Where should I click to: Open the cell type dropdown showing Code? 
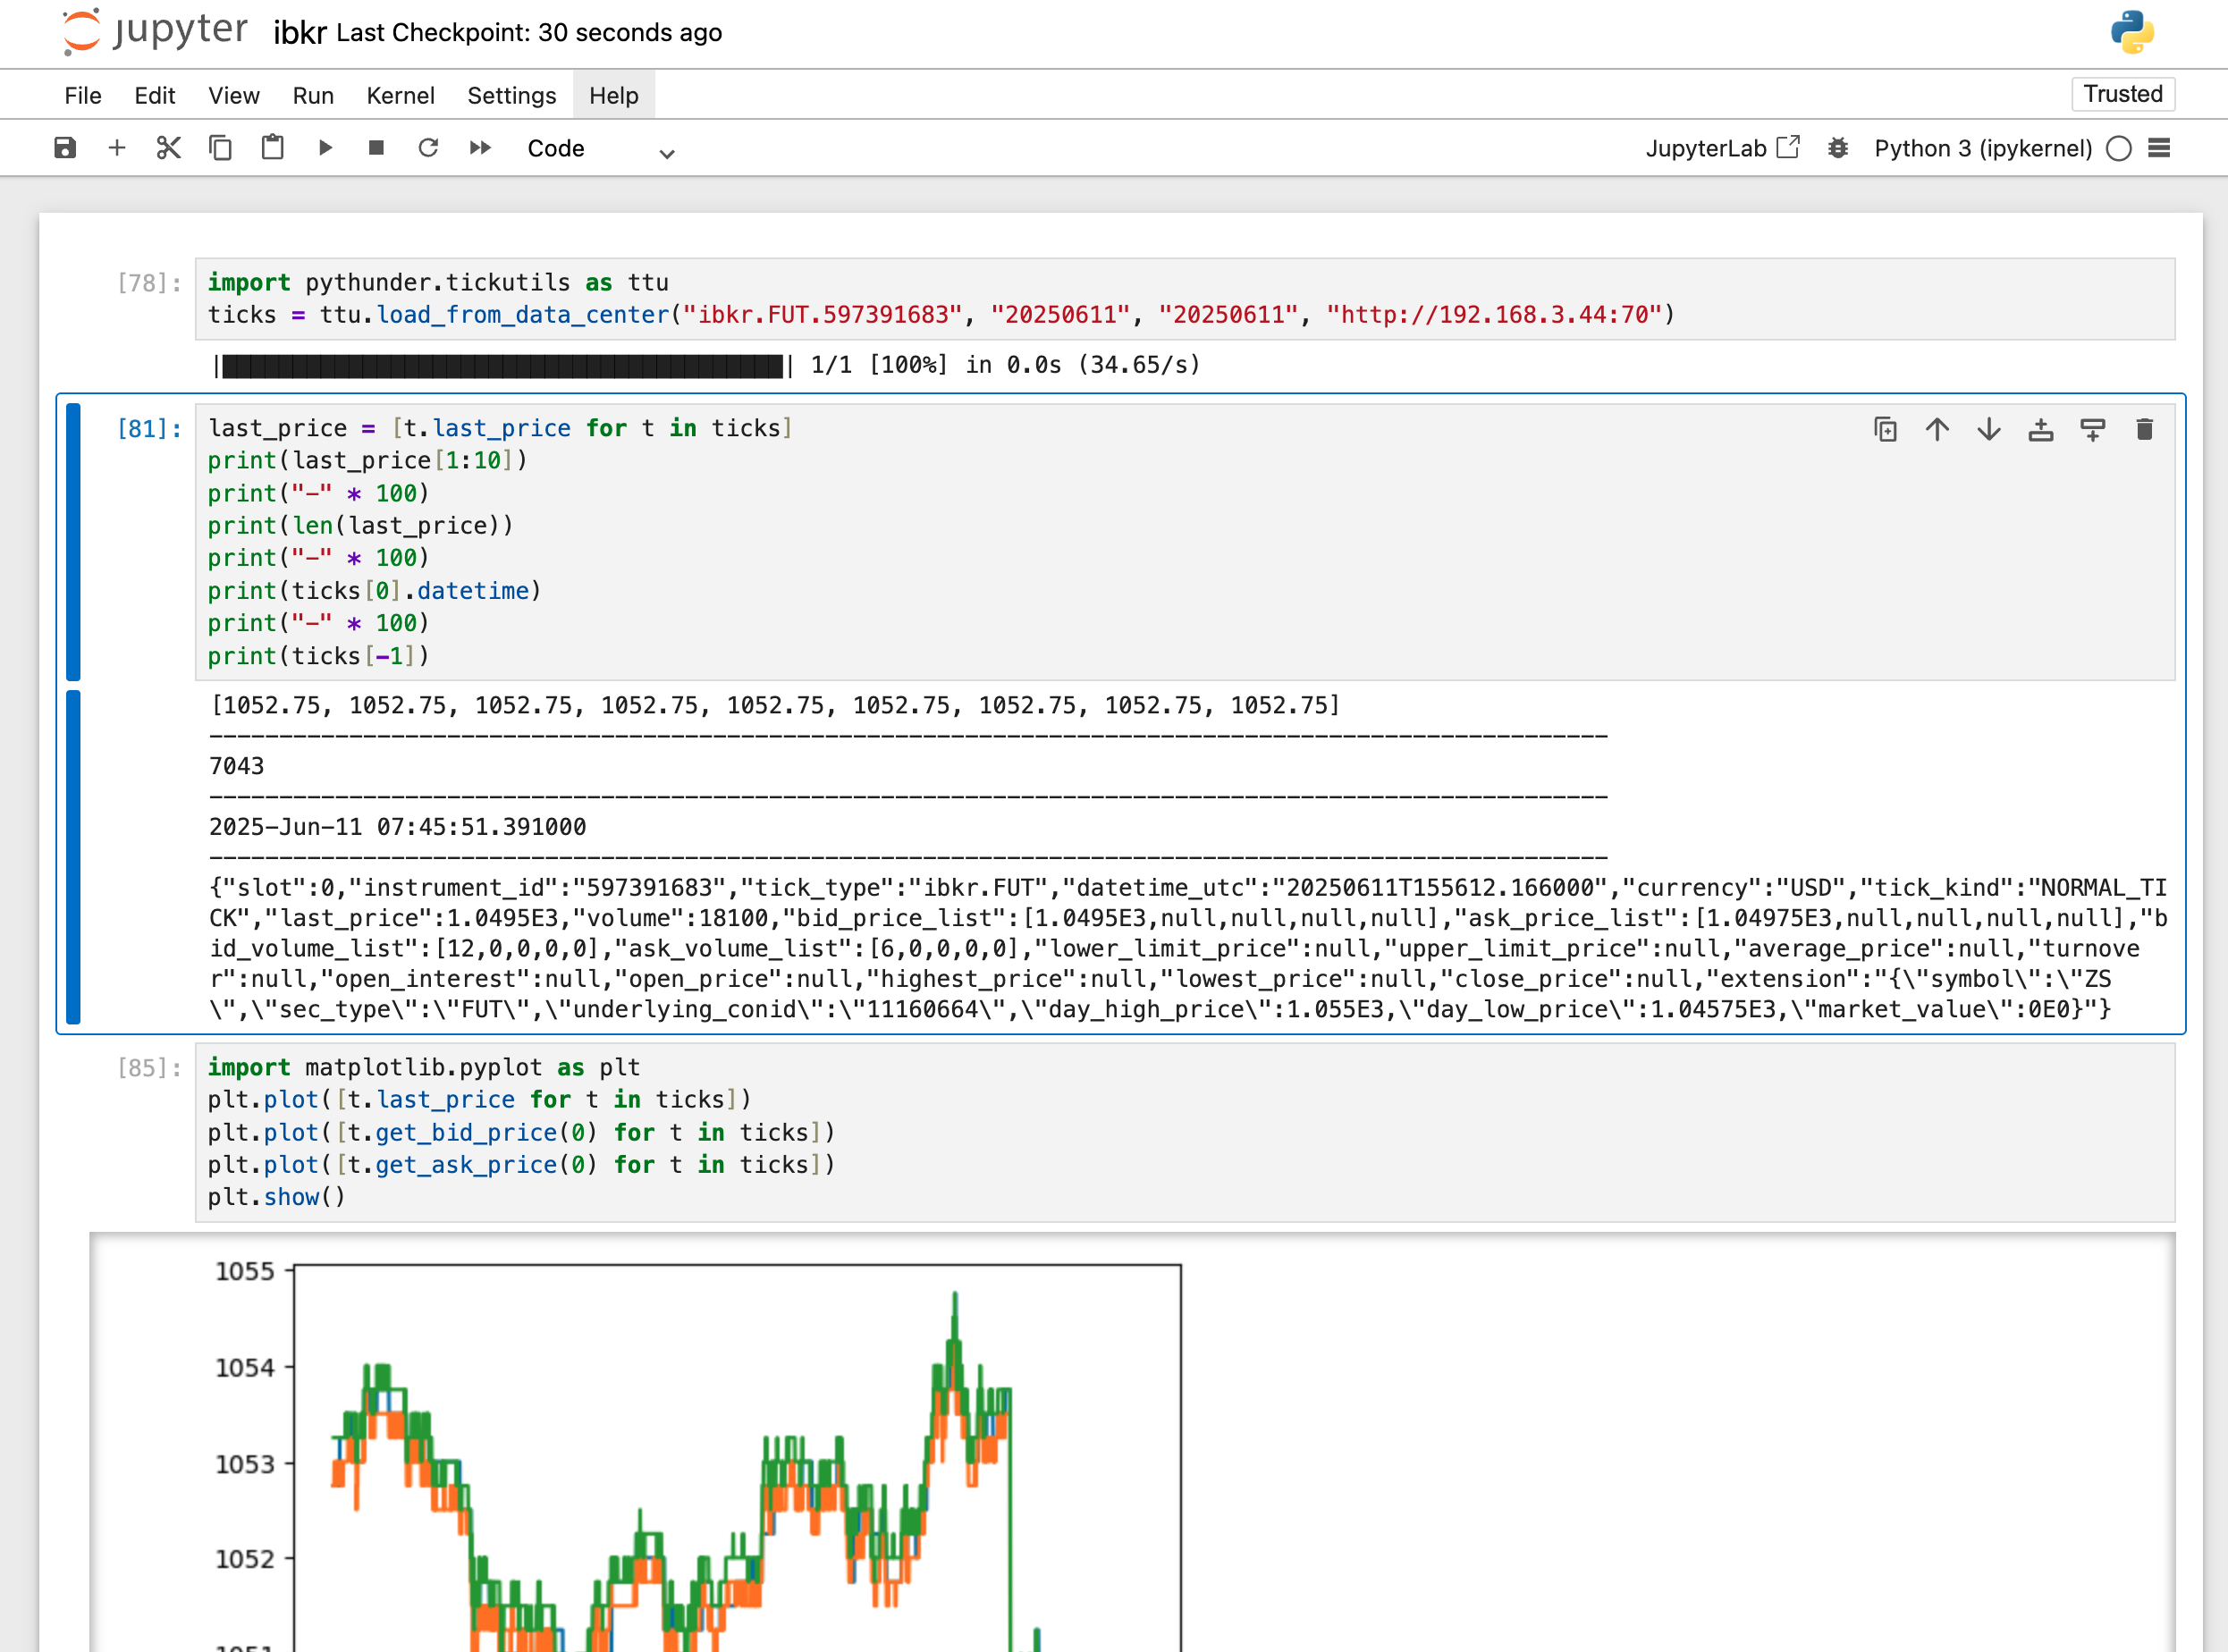pos(601,149)
